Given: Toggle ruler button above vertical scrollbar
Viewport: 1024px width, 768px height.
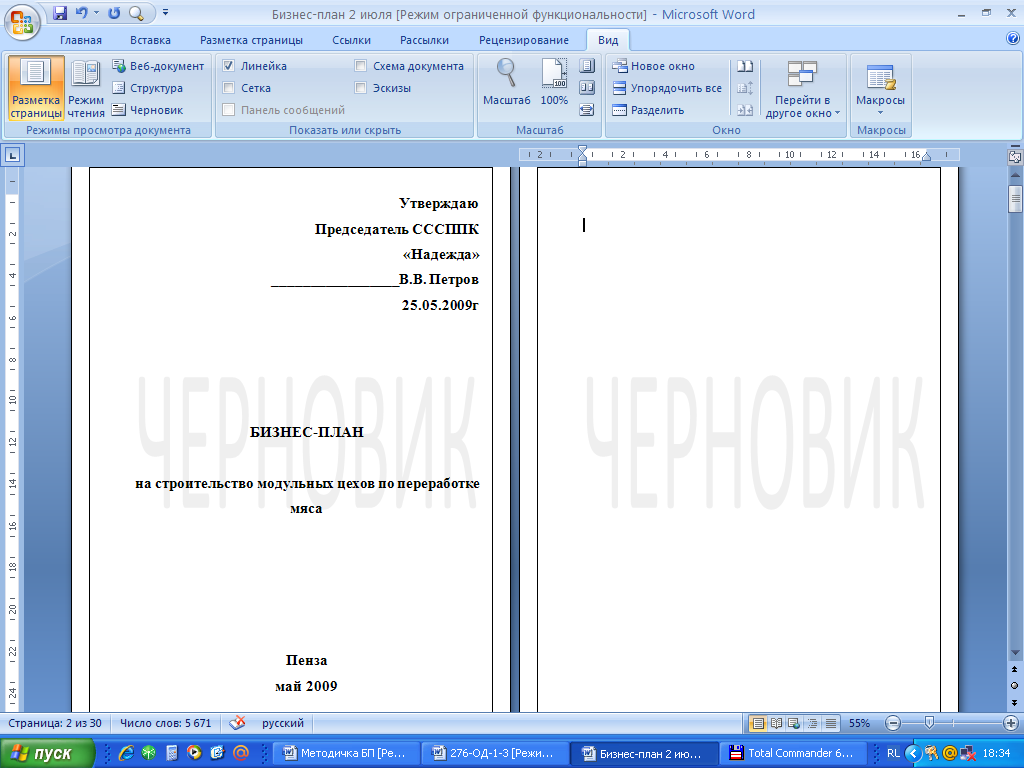Looking at the screenshot, I should (1015, 156).
